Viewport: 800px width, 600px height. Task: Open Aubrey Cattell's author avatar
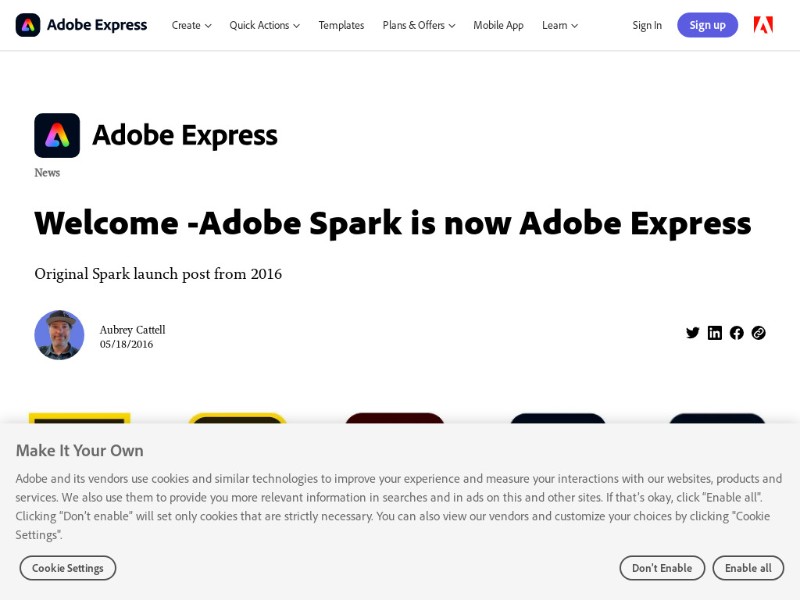[x=59, y=335]
